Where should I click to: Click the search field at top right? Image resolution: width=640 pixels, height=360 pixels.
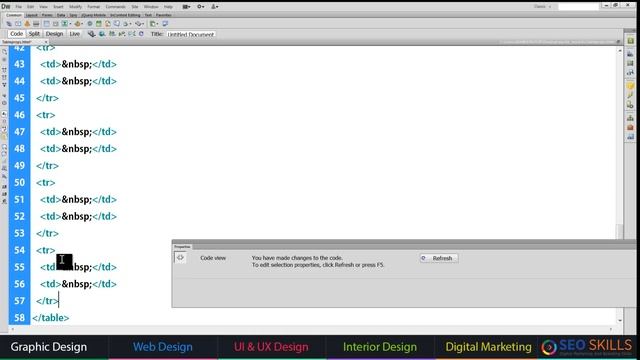578,7
